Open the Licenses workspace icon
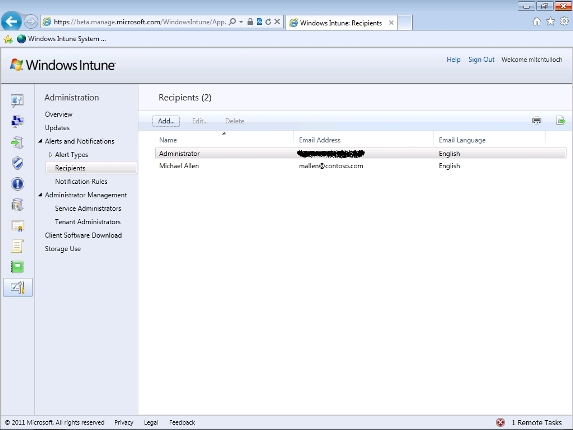573x430 pixels. (17, 226)
